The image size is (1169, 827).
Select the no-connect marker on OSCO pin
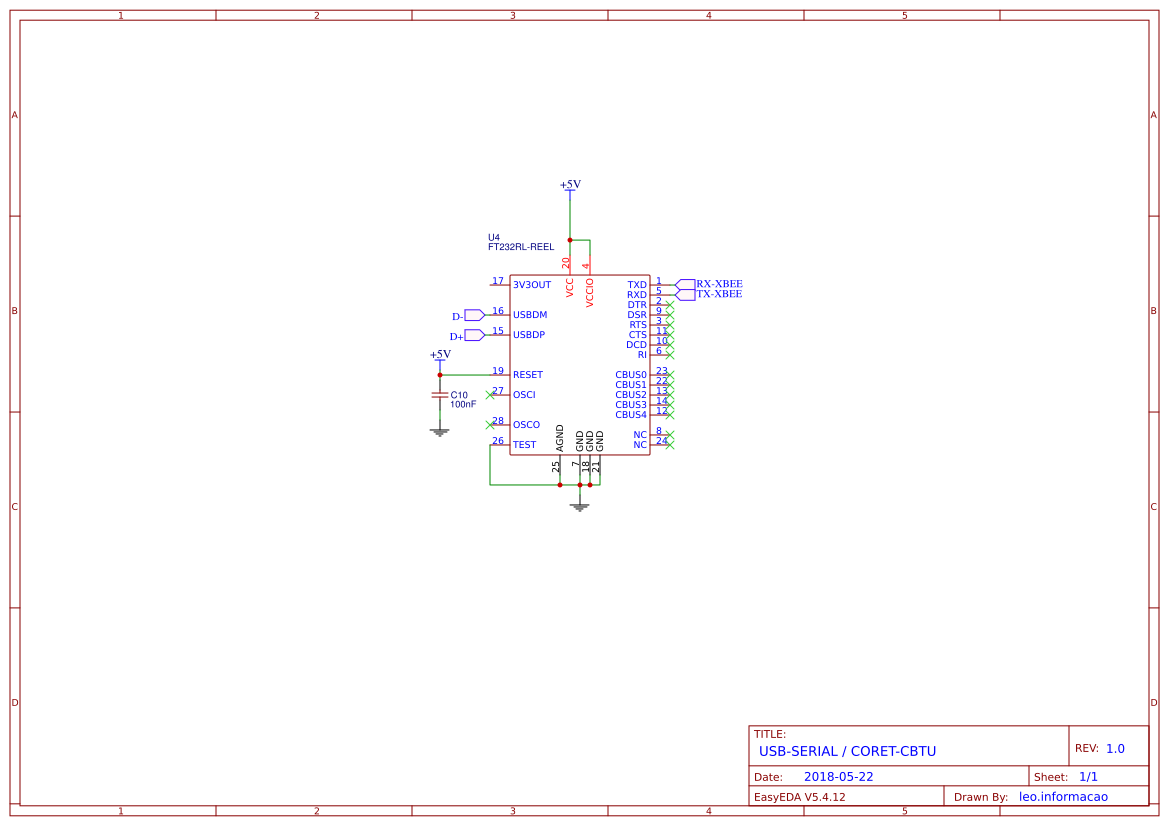[x=489, y=425]
